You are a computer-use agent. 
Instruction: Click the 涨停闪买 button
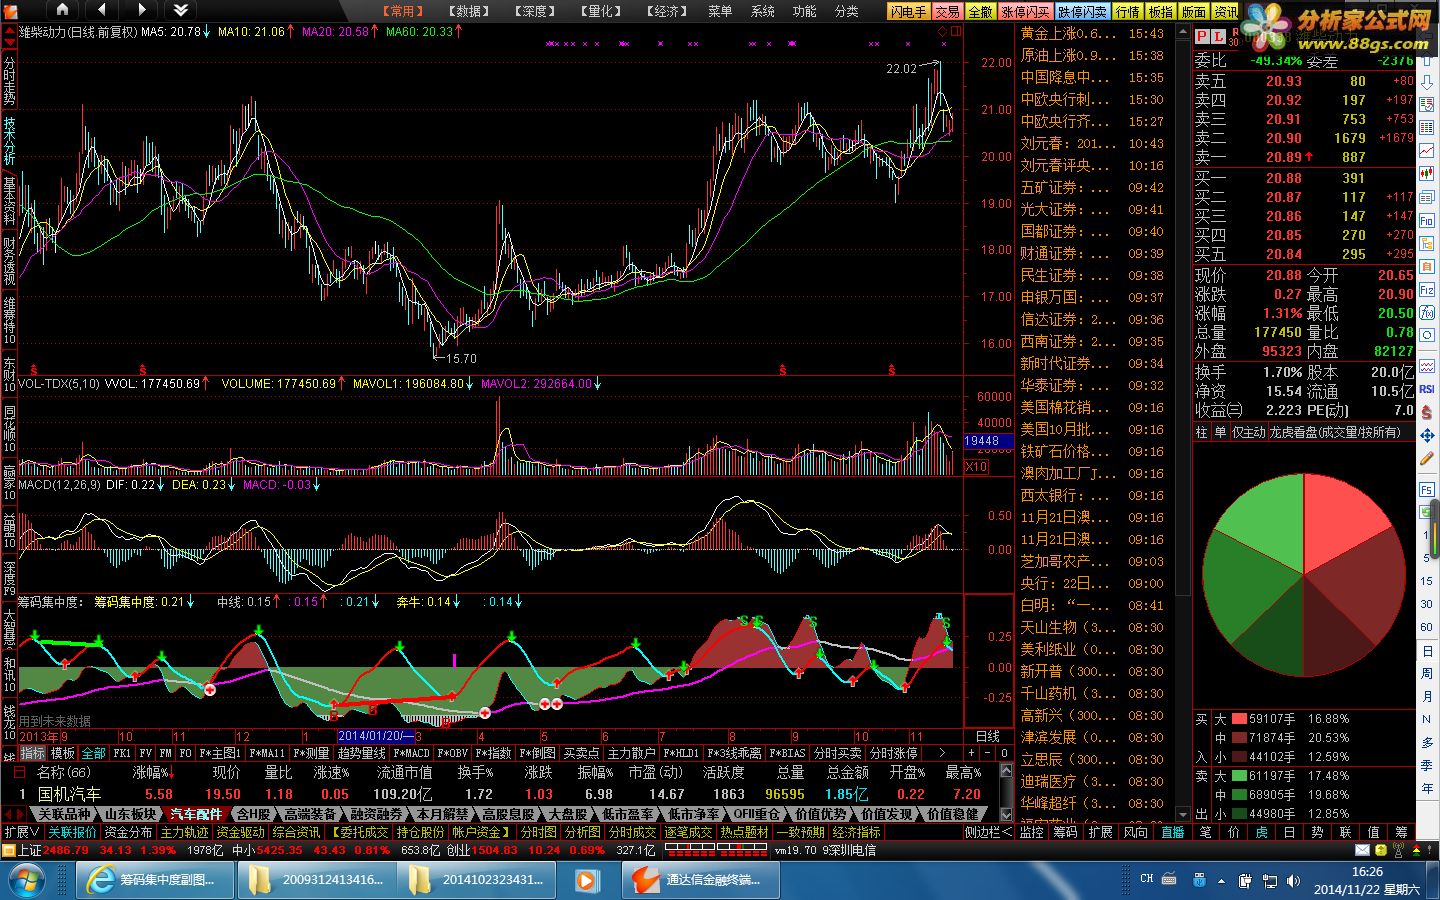pyautogui.click(x=1025, y=12)
